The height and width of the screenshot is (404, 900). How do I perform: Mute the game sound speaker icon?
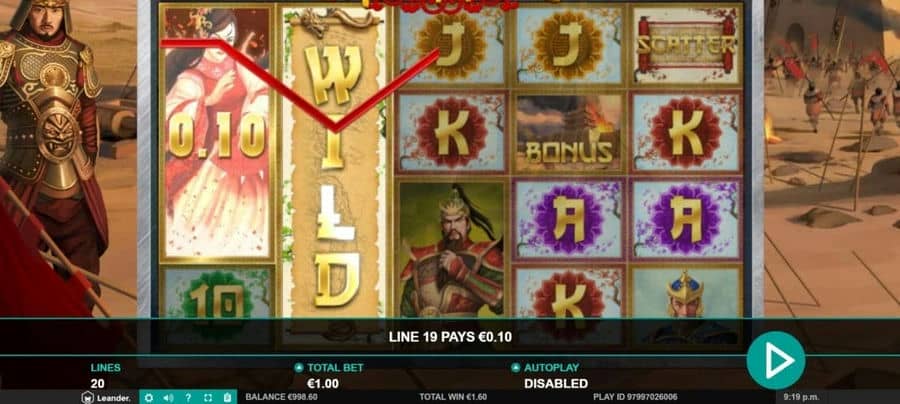tap(168, 397)
